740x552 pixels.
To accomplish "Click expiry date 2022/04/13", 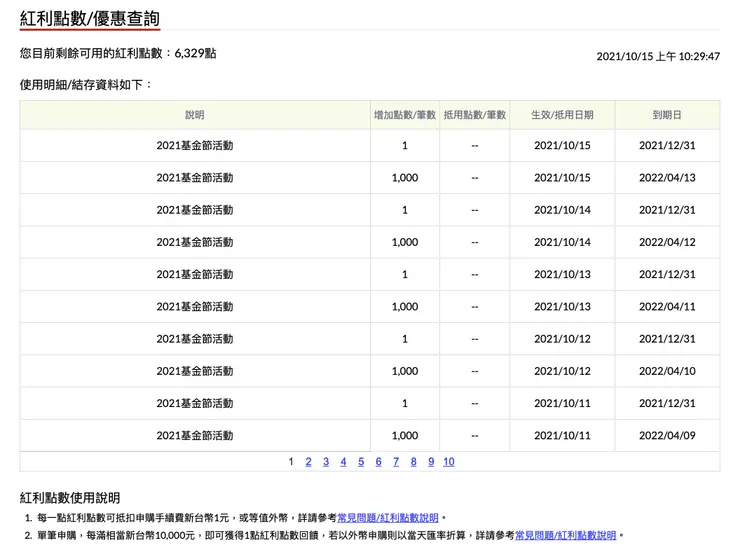I will point(667,177).
